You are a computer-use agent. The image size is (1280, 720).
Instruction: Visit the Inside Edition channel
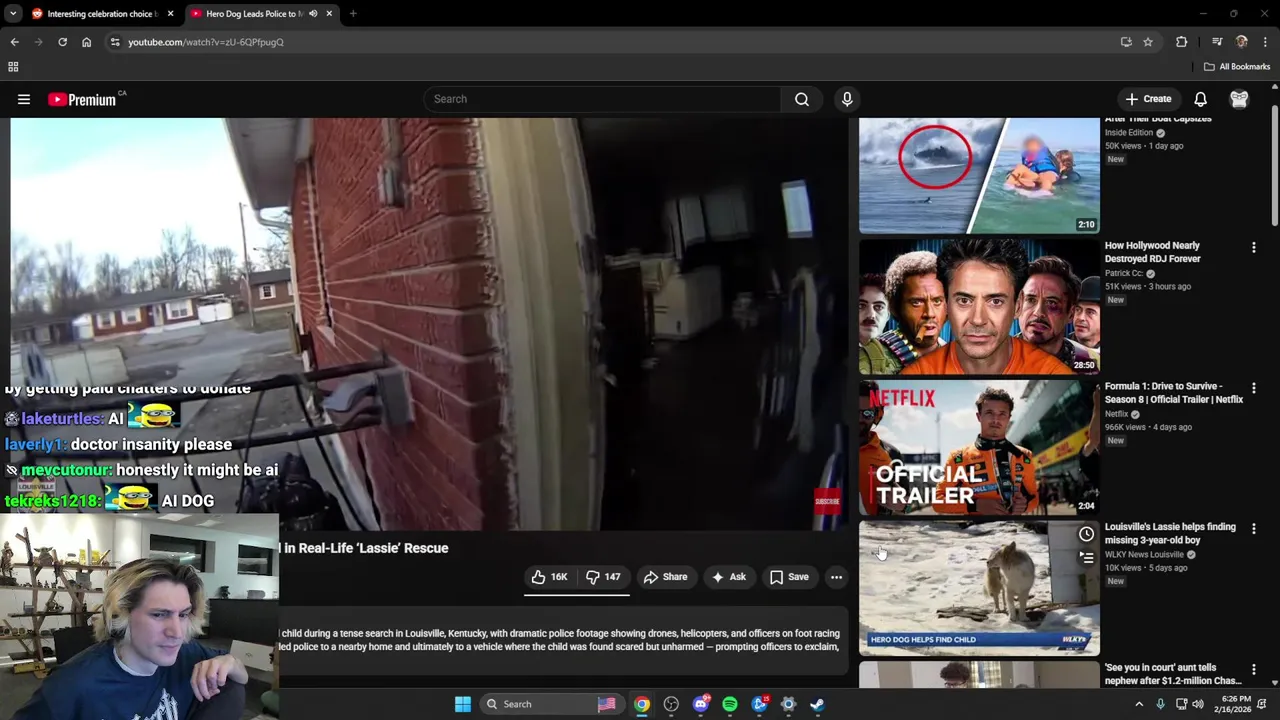coord(1129,132)
